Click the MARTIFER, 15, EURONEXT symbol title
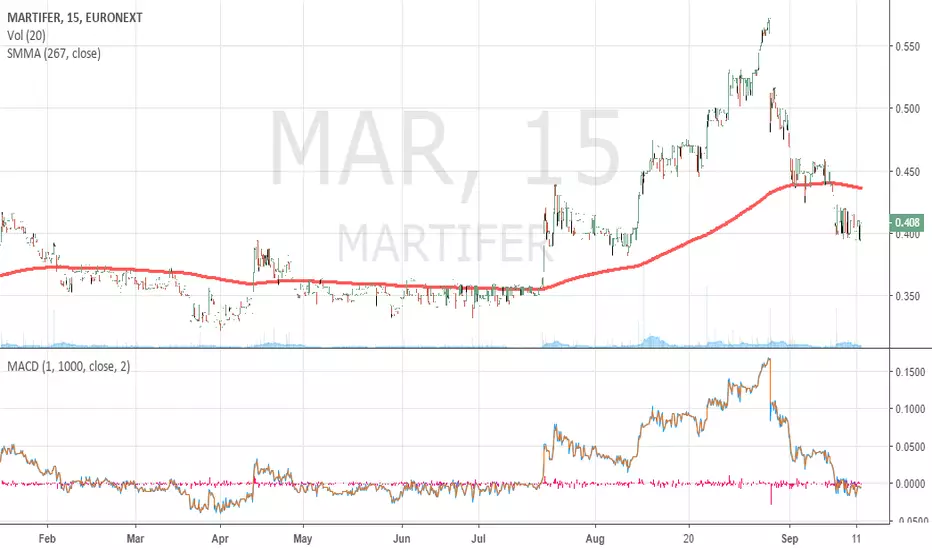This screenshot has width=932, height=550. 75,18
